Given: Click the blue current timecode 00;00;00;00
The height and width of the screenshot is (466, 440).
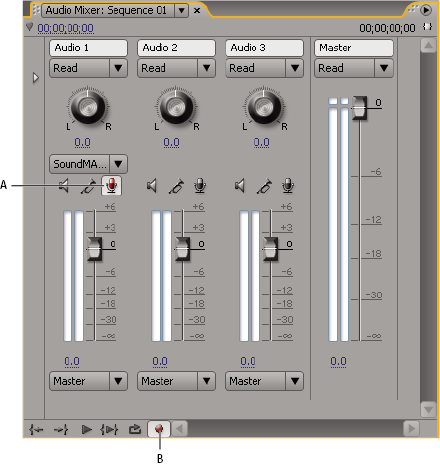Looking at the screenshot, I should (66, 28).
